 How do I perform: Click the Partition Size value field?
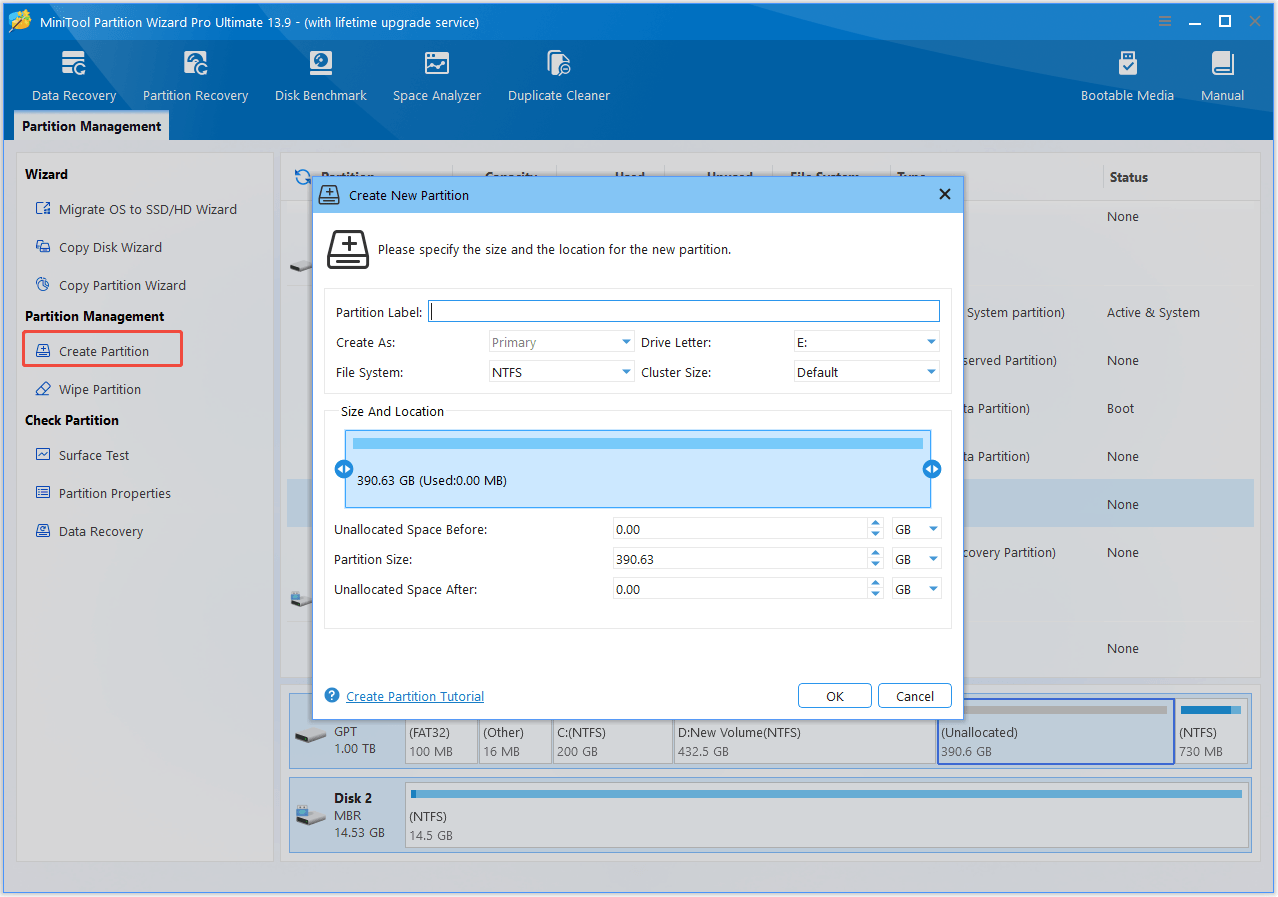(x=740, y=559)
